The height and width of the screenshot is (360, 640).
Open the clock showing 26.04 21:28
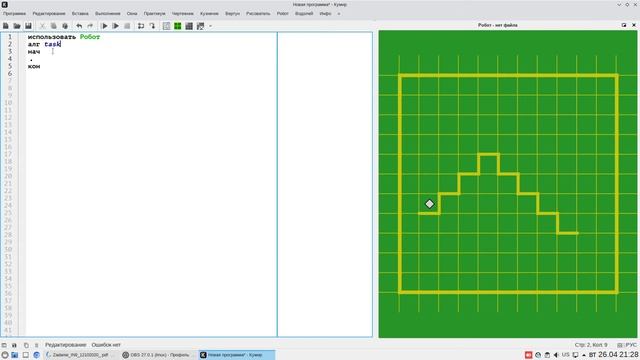[x=613, y=355]
